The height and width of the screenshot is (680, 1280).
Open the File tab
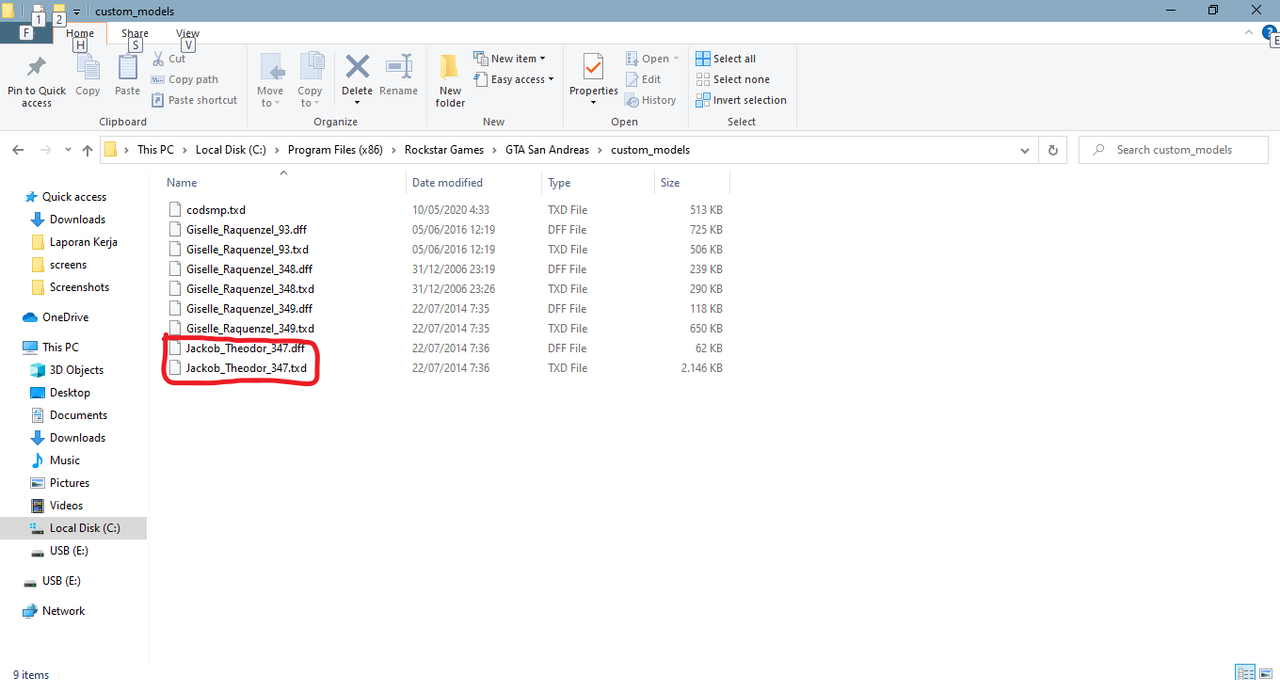click(x=26, y=33)
